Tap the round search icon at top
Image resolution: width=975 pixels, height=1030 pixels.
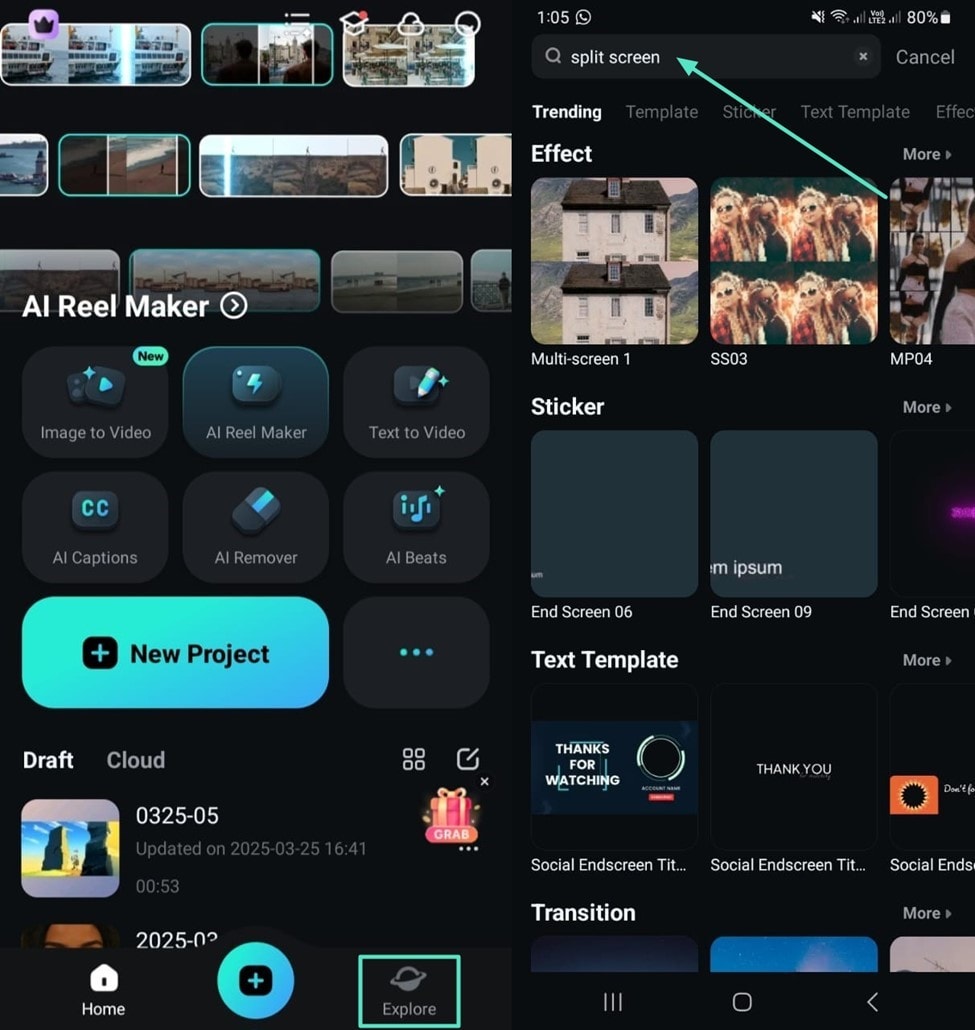468,24
